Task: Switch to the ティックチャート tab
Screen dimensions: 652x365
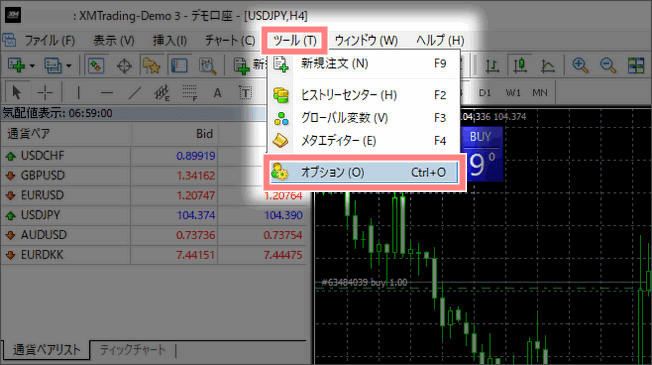Action: tap(132, 350)
